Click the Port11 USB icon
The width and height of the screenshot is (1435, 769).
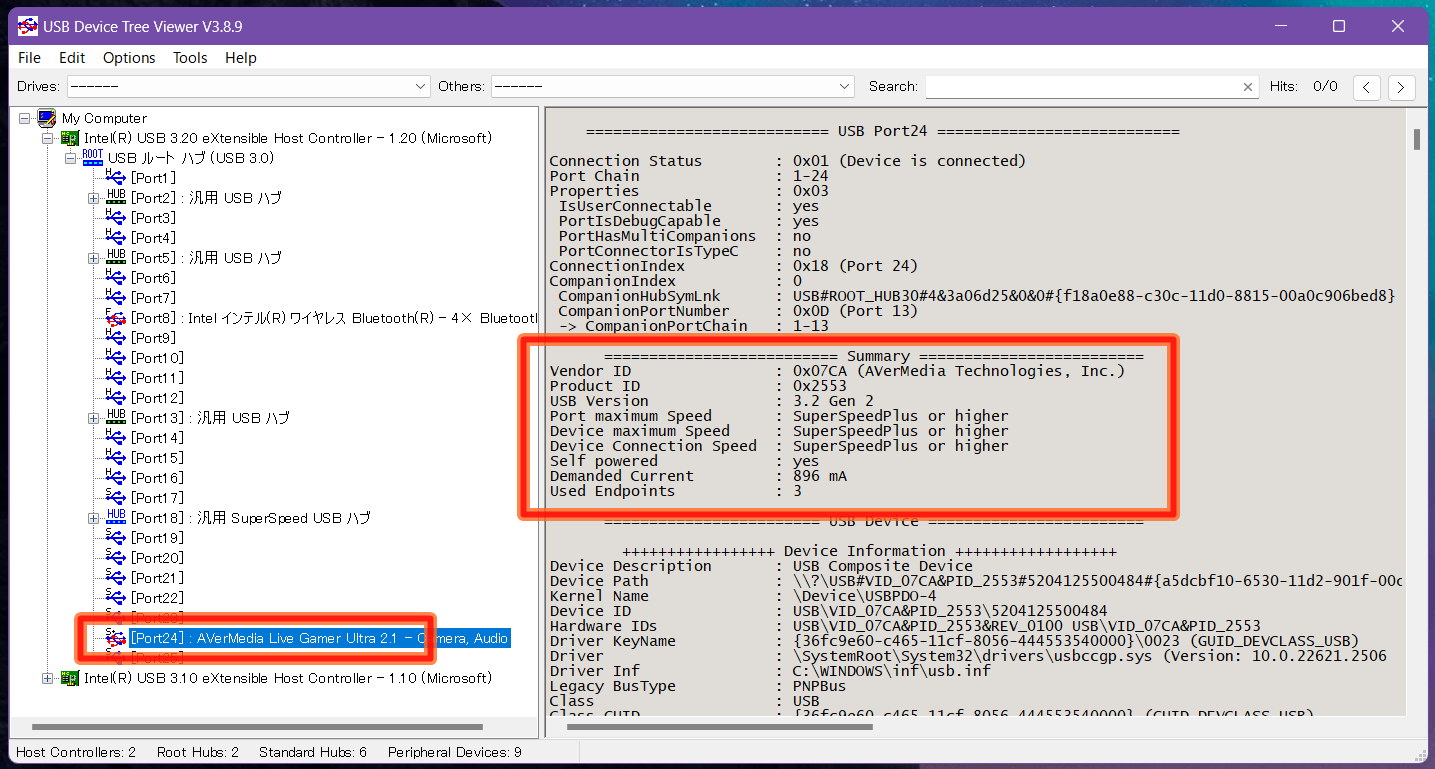coord(116,377)
